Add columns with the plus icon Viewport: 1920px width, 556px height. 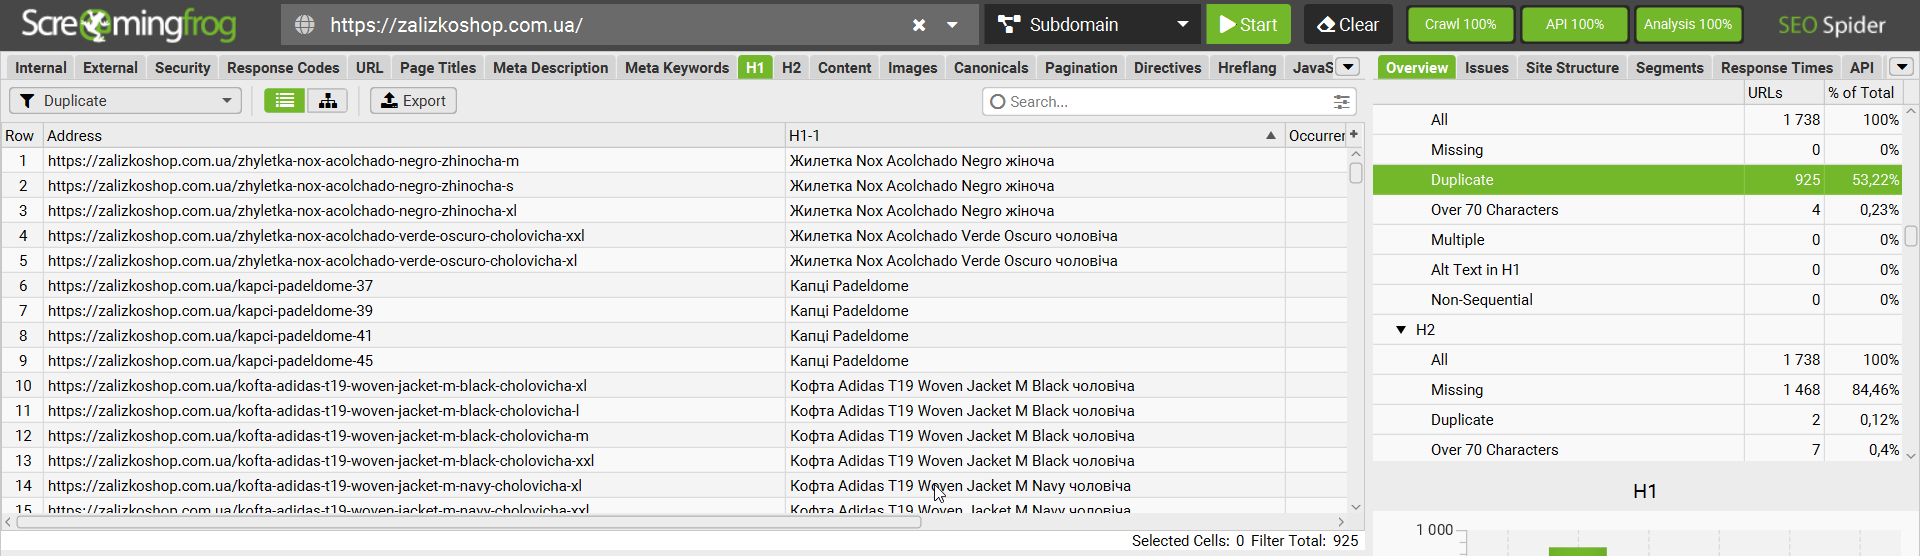(x=1354, y=135)
